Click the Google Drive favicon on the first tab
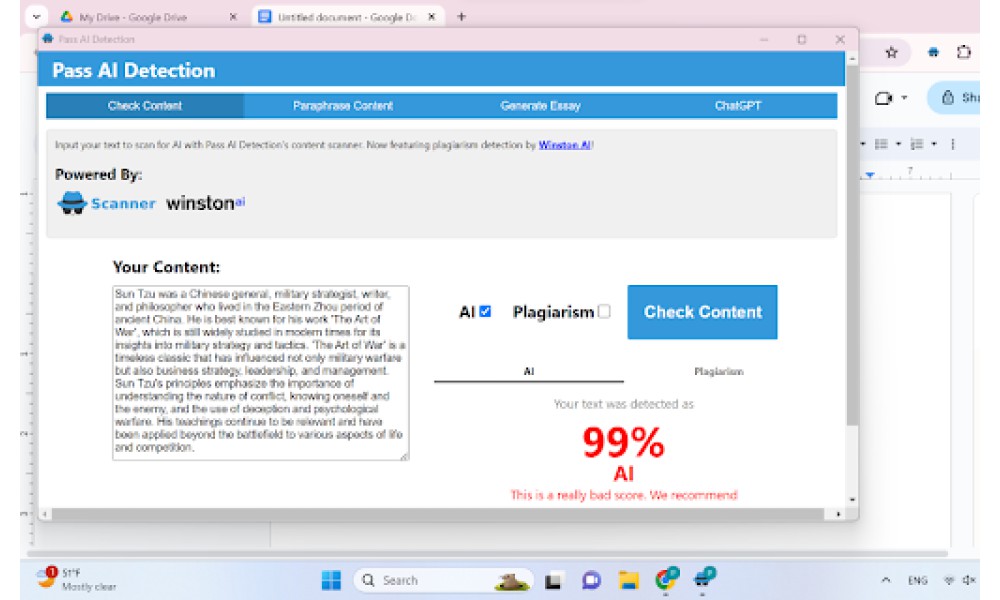The width and height of the screenshot is (1000, 600). pos(66,17)
